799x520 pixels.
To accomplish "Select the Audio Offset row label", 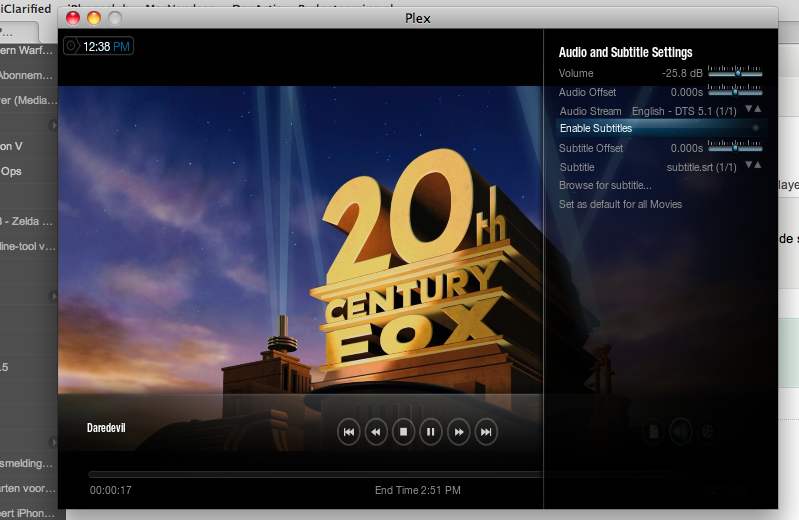I will pyautogui.click(x=587, y=92).
